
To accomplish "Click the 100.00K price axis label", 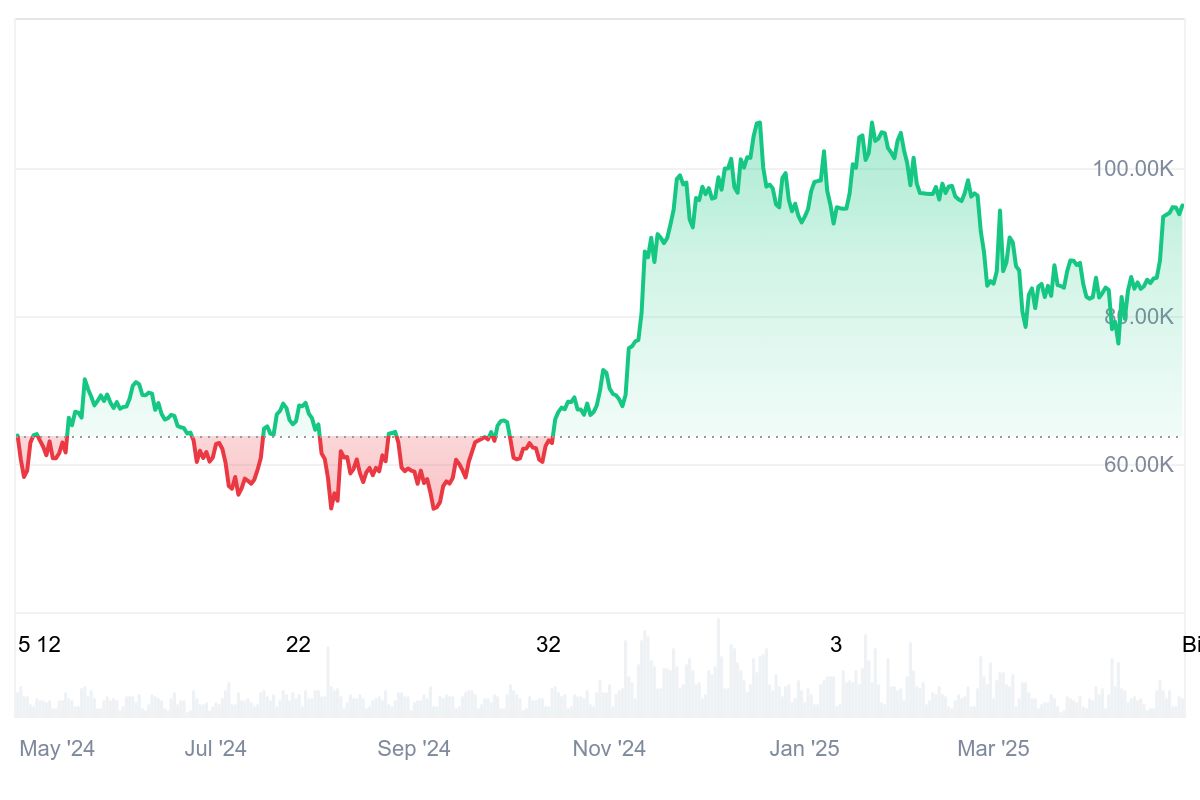I will tap(1132, 168).
